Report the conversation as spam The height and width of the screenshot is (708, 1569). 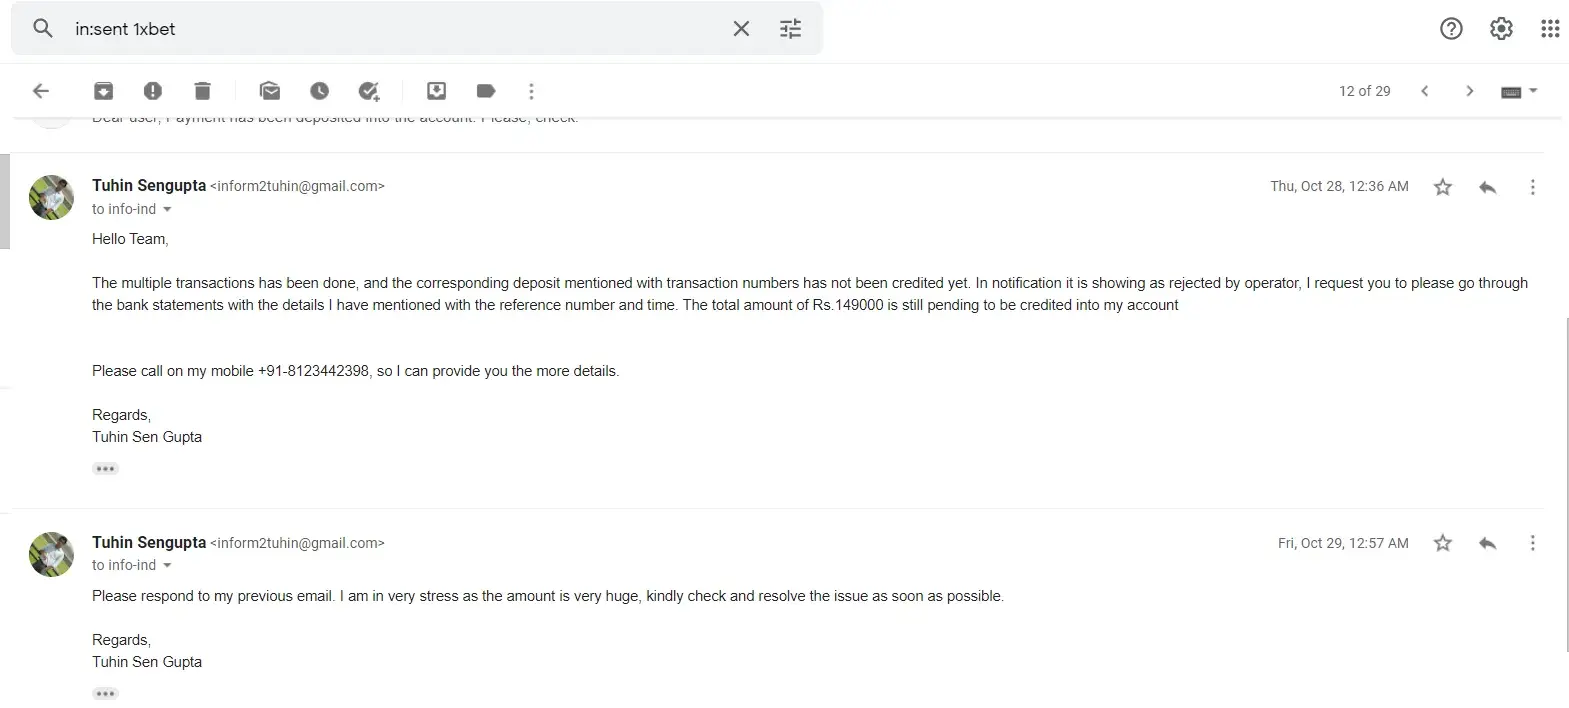coord(152,91)
